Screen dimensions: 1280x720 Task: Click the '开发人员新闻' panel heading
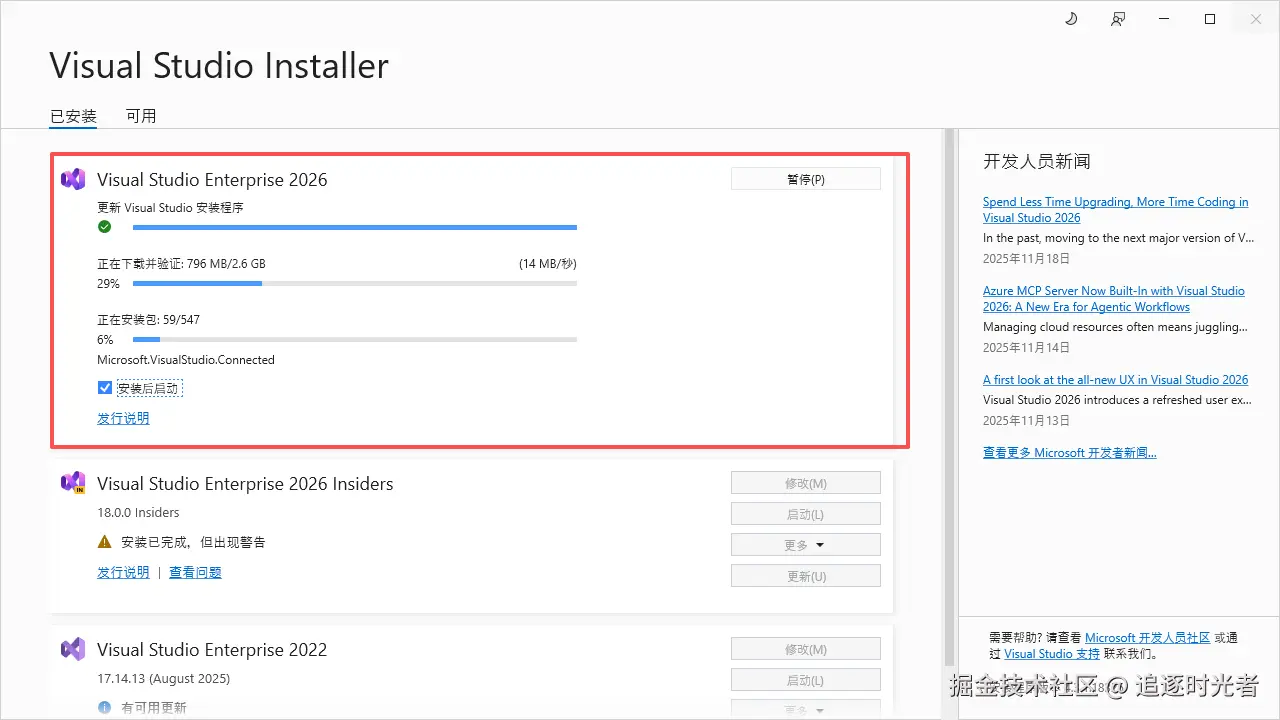[x=1036, y=161]
